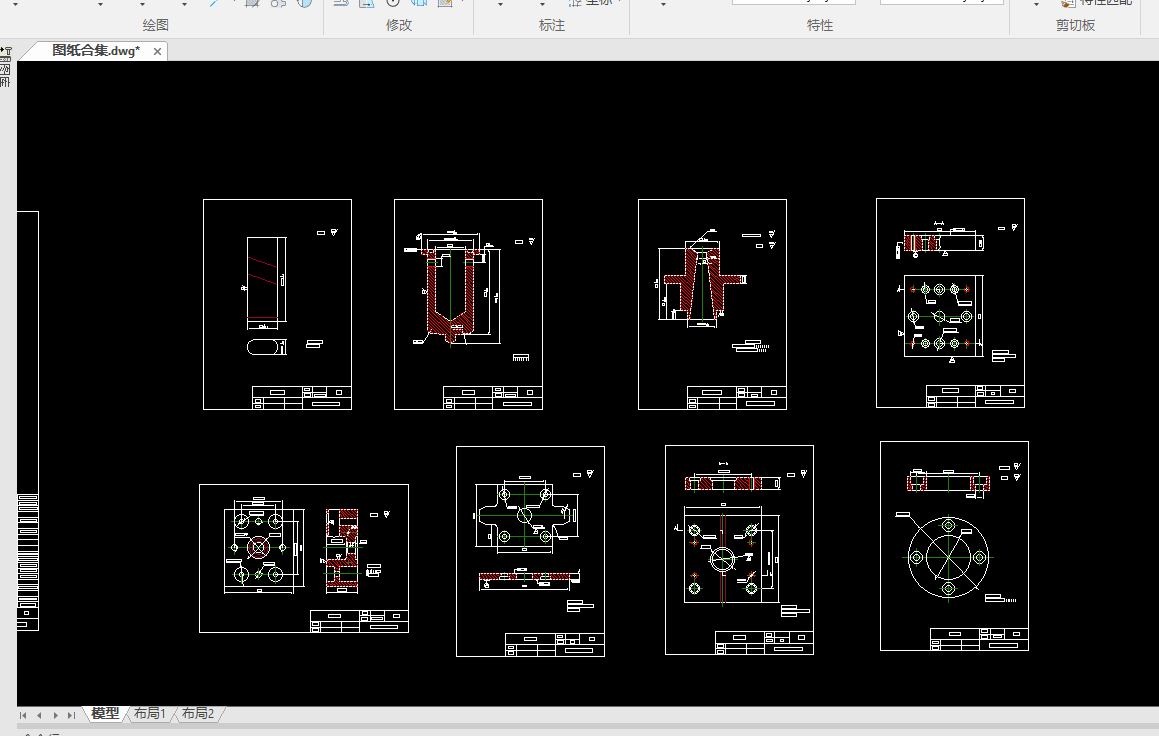Select the partly visible drawing at the left edge
The width and height of the screenshot is (1159, 736).
[28, 421]
